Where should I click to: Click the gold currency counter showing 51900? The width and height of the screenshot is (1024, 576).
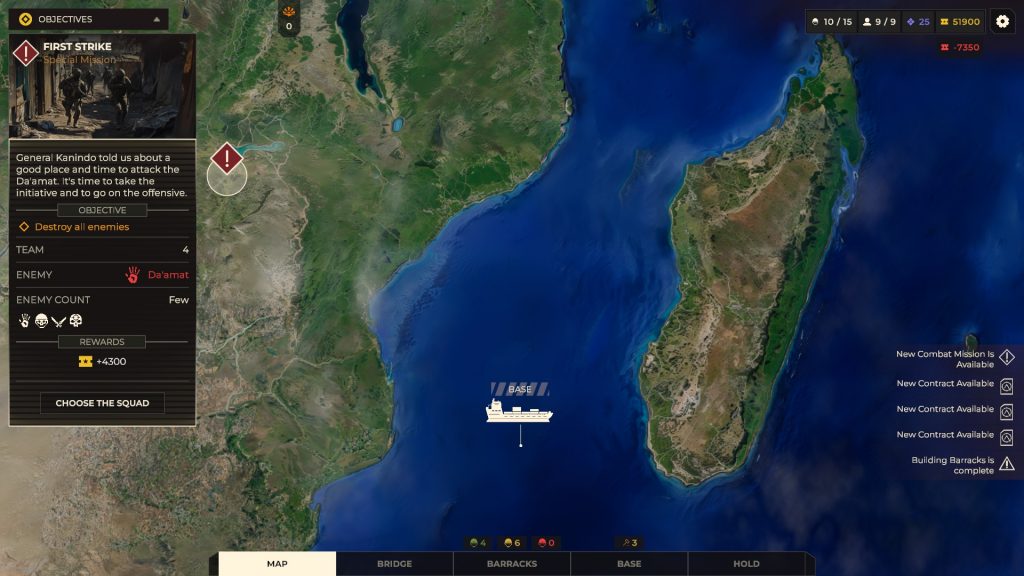click(x=958, y=22)
